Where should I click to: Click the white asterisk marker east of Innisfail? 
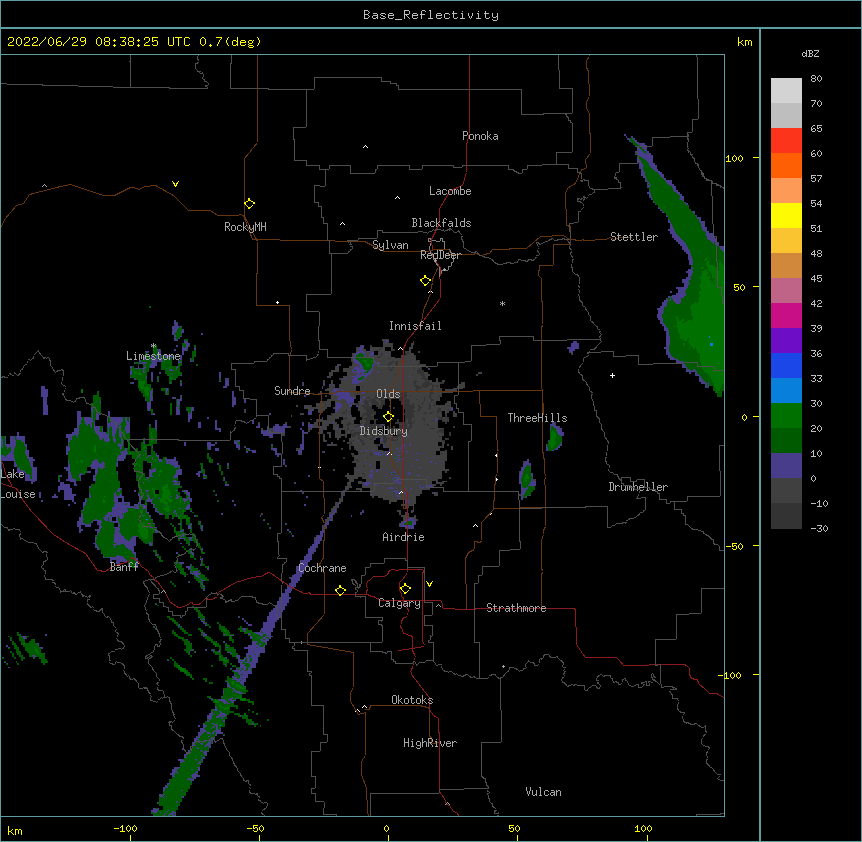pos(502,303)
